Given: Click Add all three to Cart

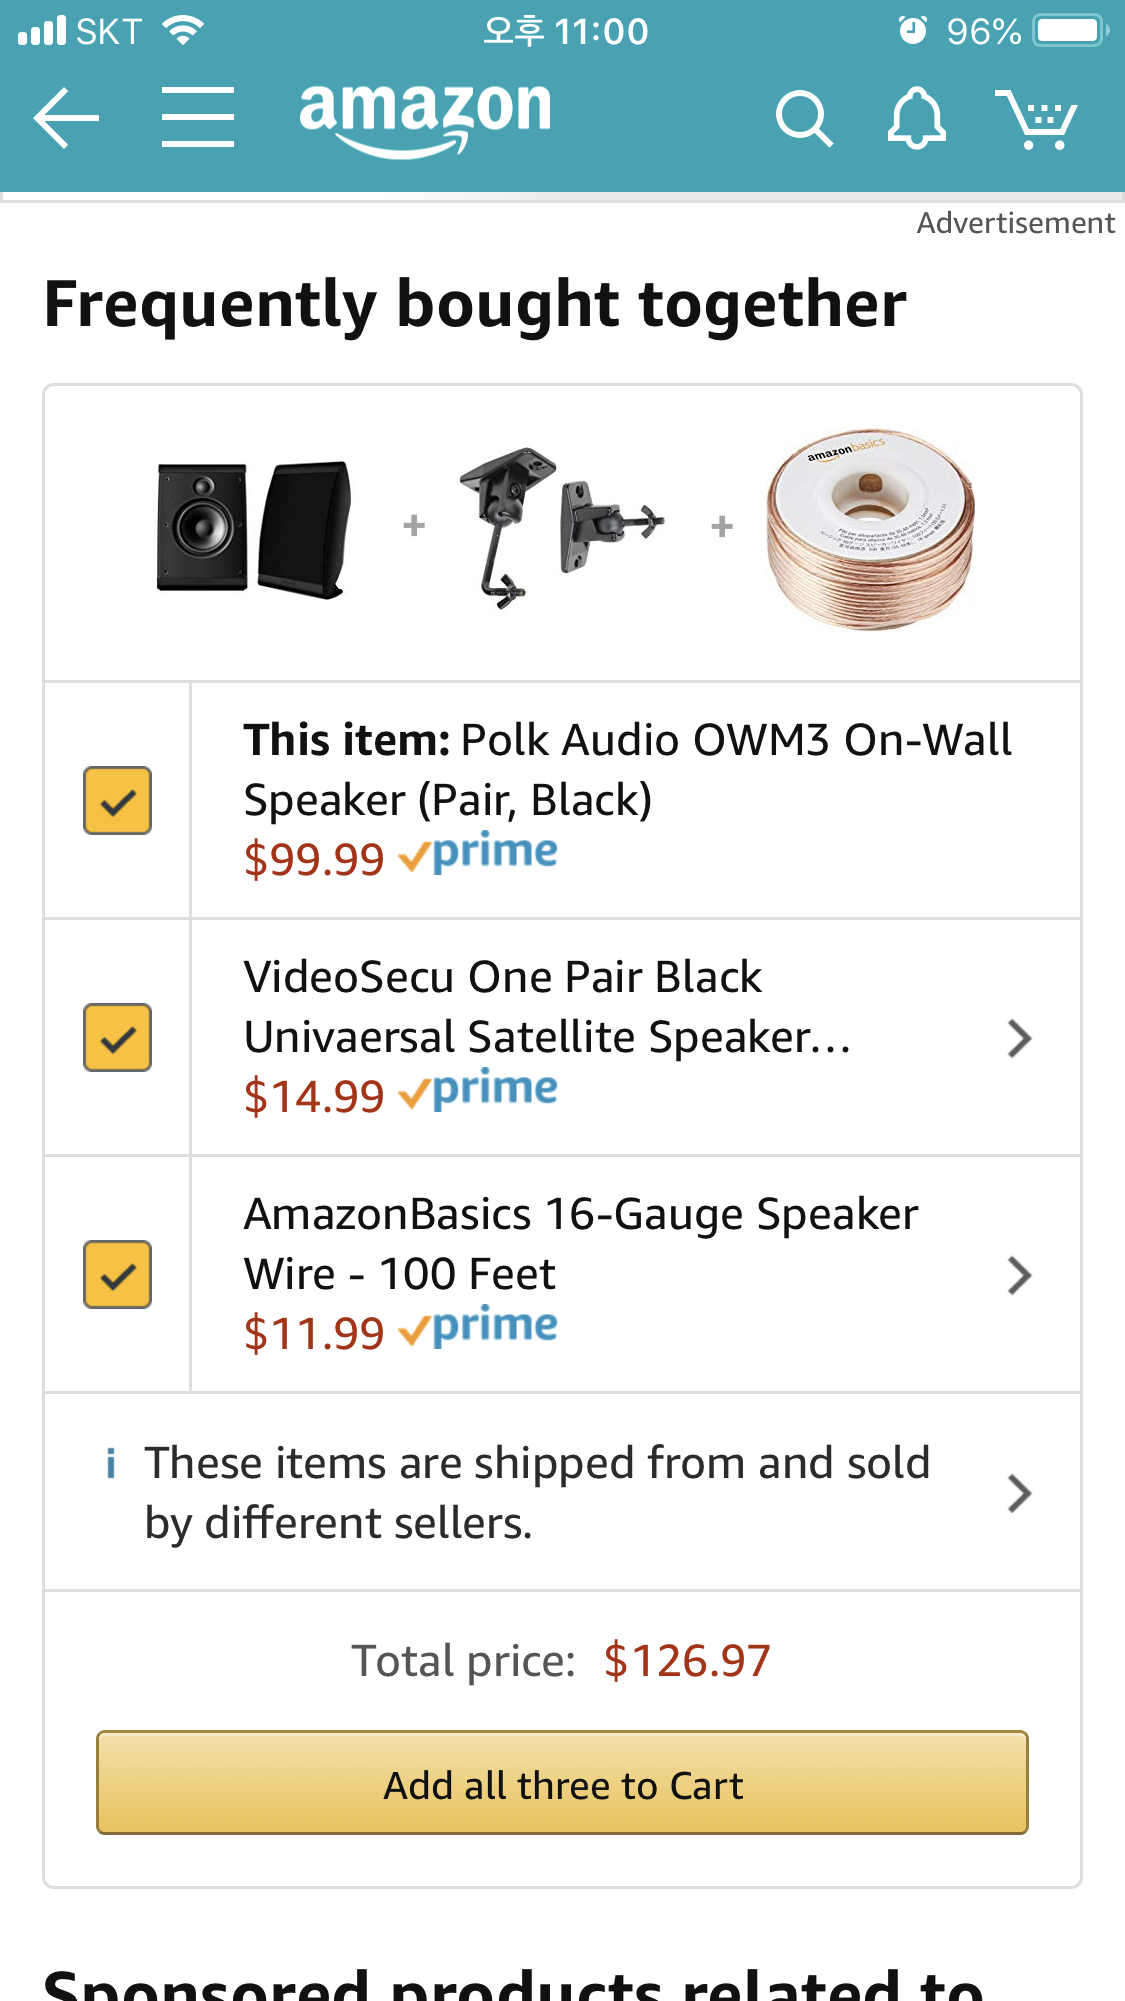Looking at the screenshot, I should coord(562,1783).
